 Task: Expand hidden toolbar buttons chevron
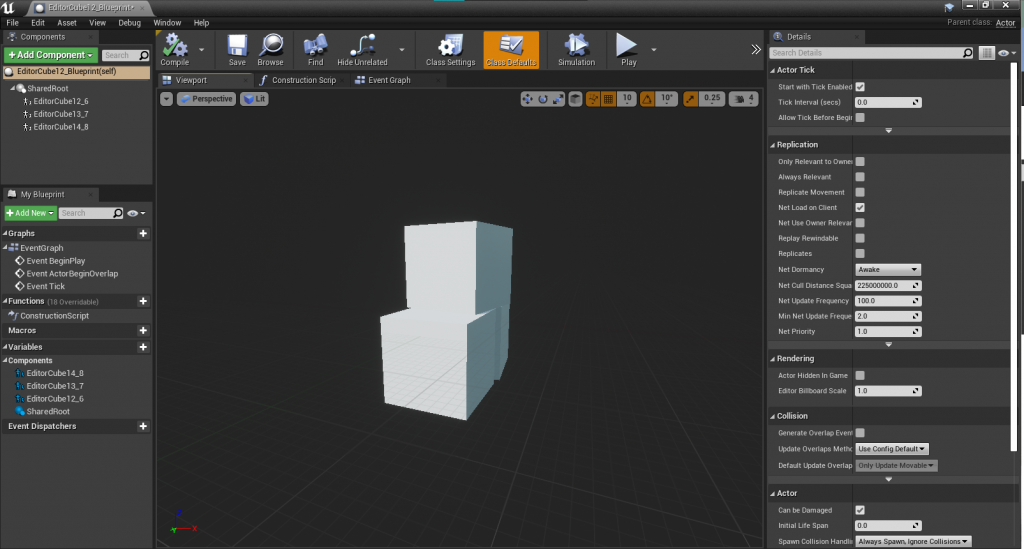pos(756,50)
